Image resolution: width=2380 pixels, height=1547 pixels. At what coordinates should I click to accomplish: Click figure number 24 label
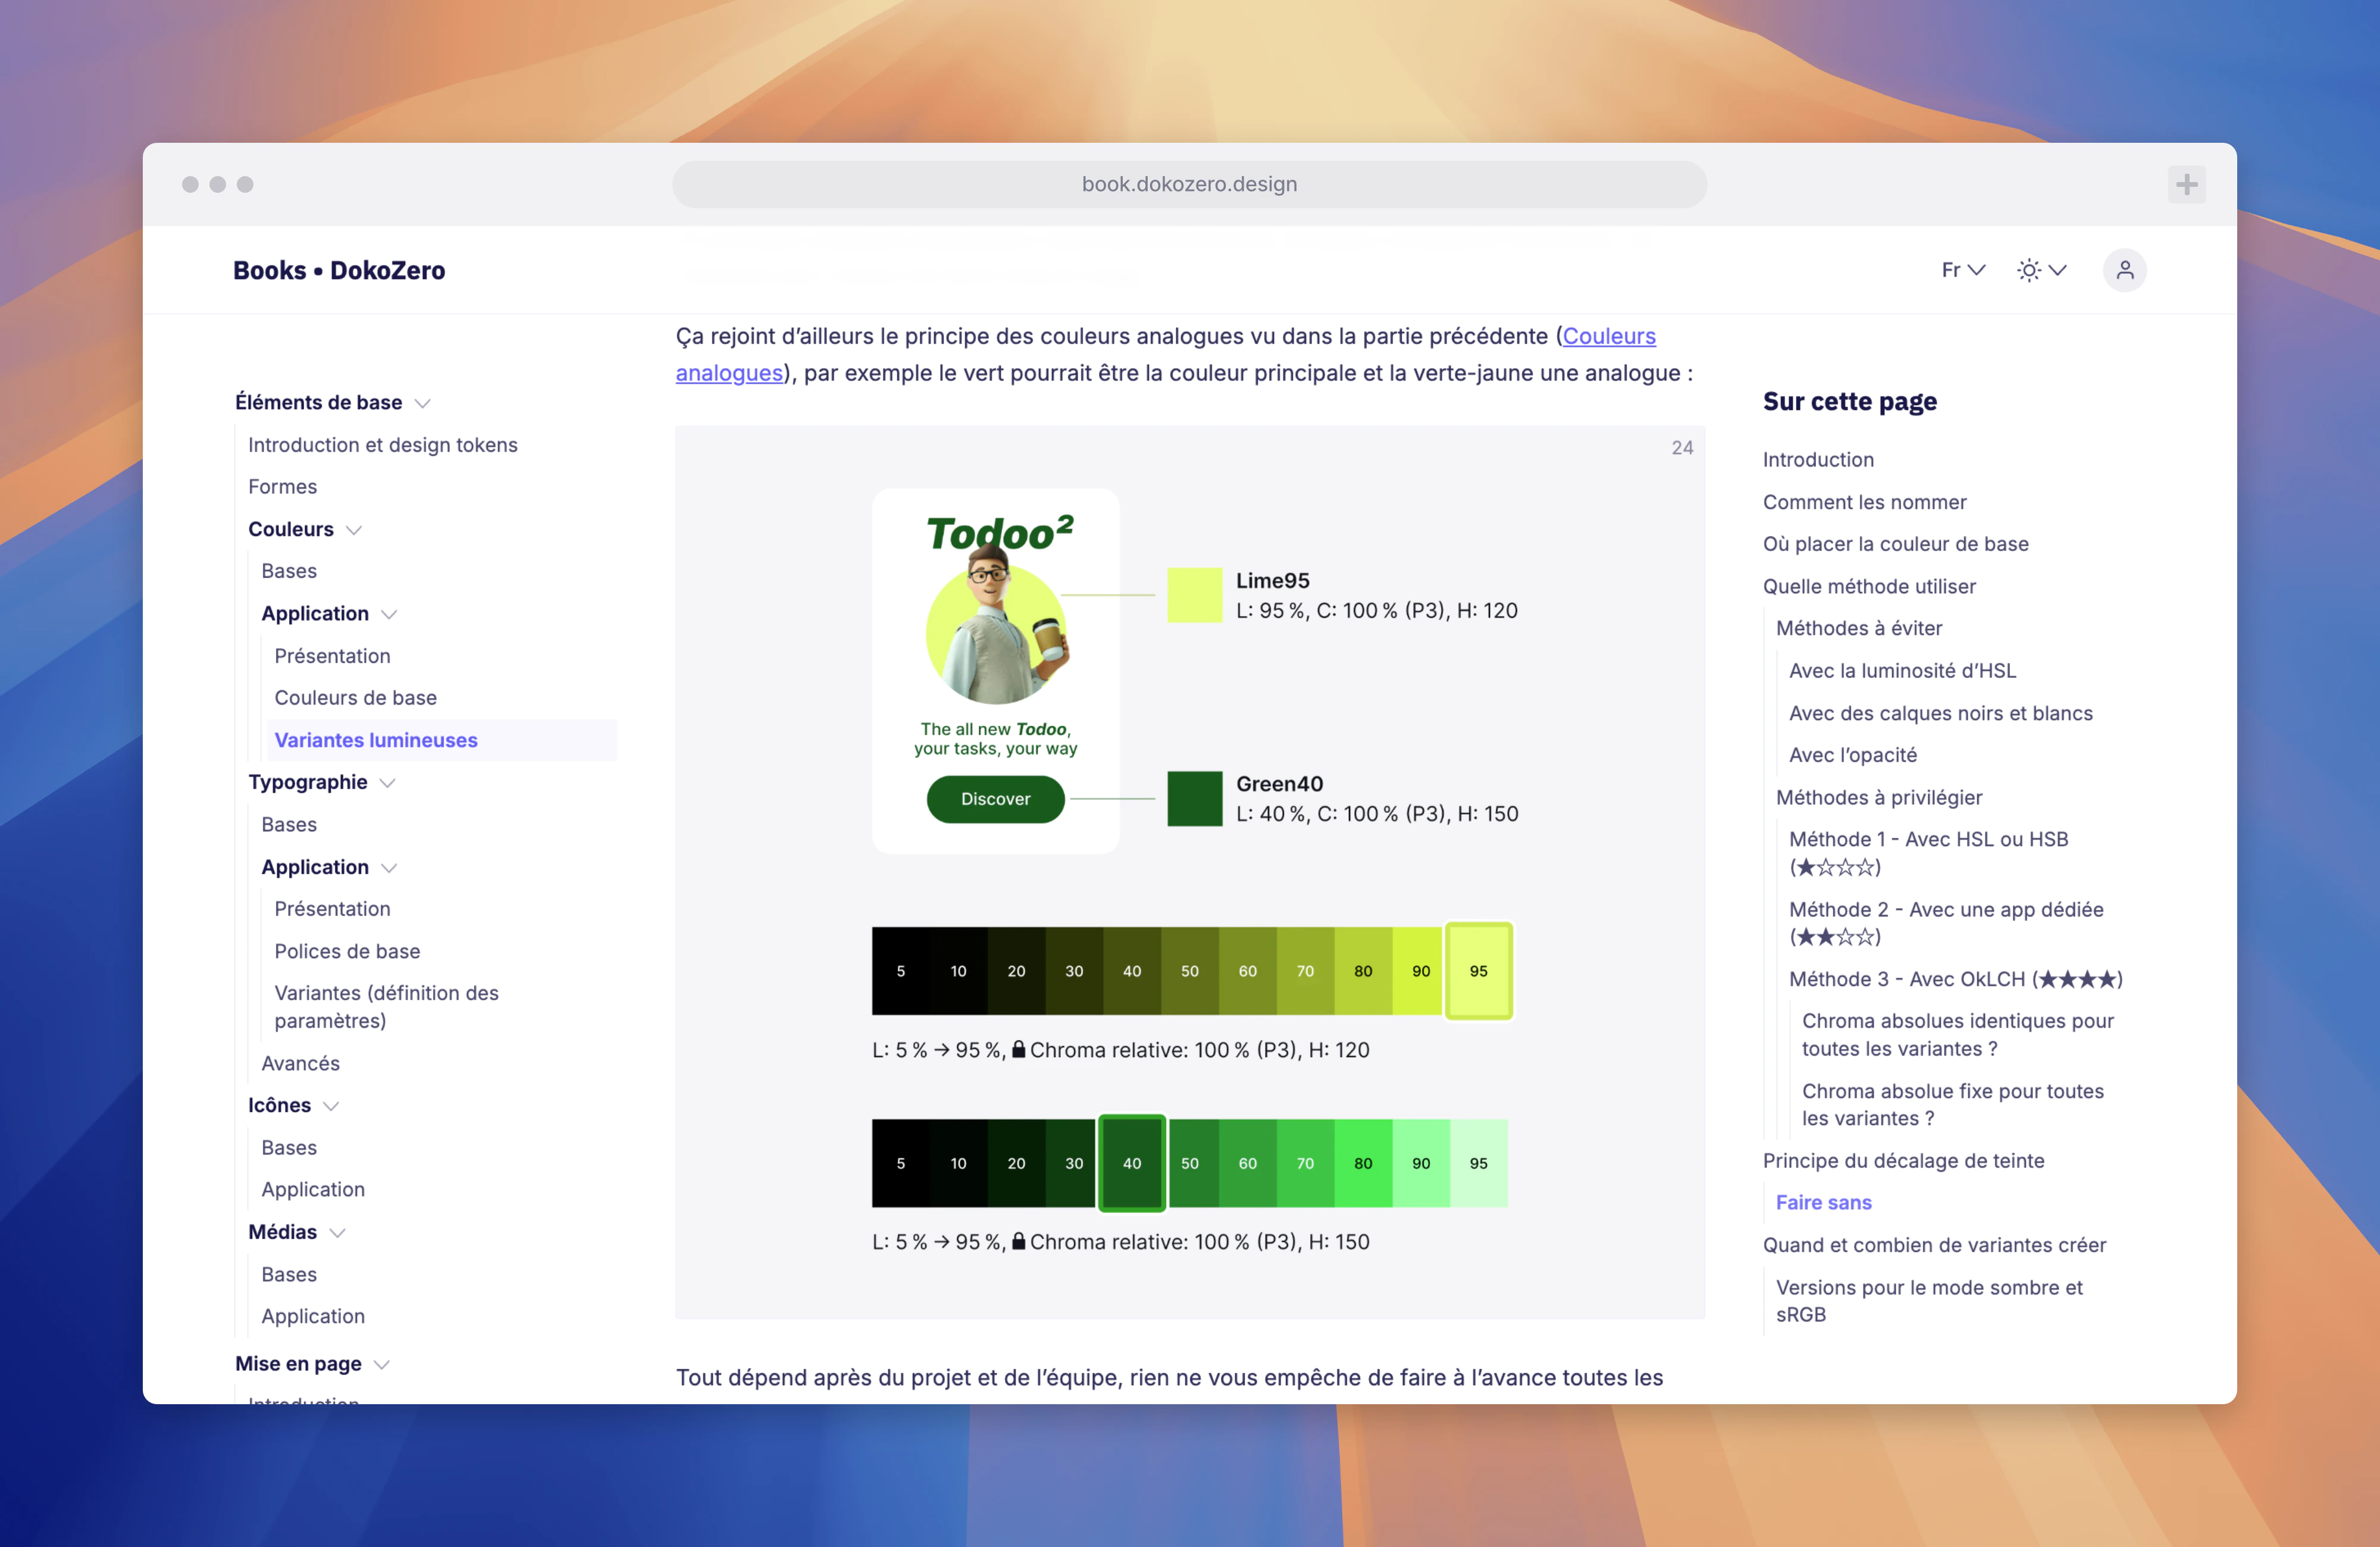point(1682,448)
